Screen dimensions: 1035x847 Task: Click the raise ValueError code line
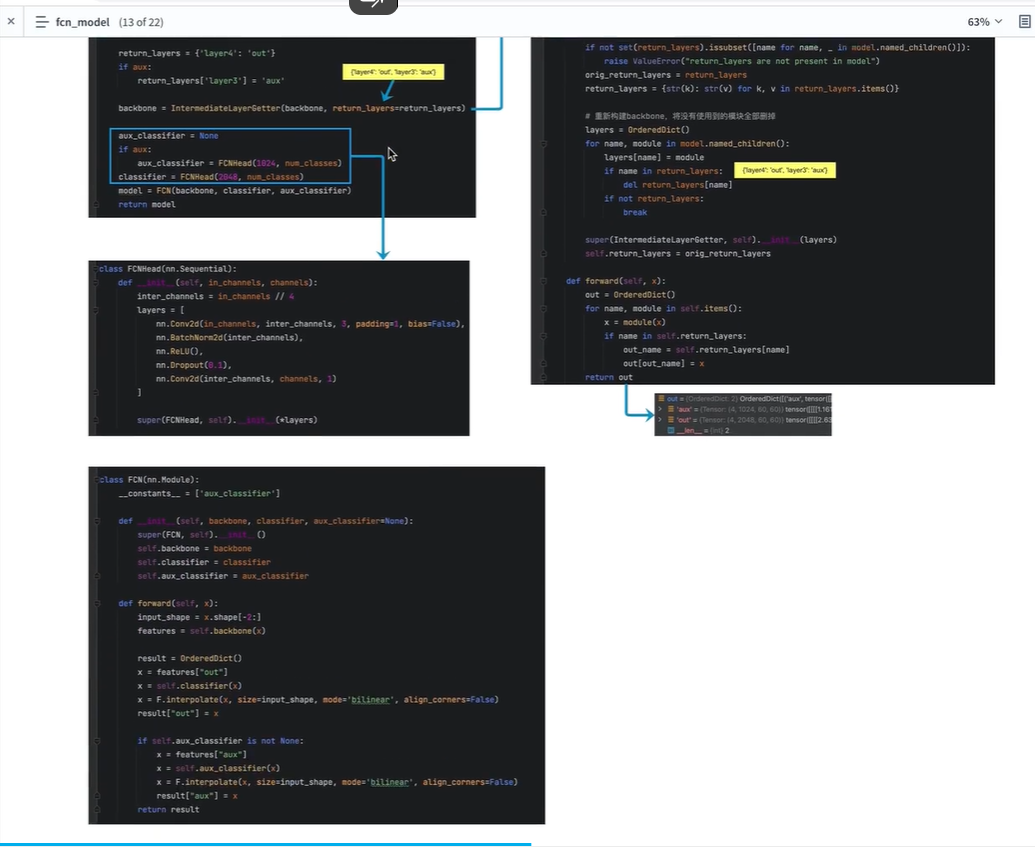point(741,61)
